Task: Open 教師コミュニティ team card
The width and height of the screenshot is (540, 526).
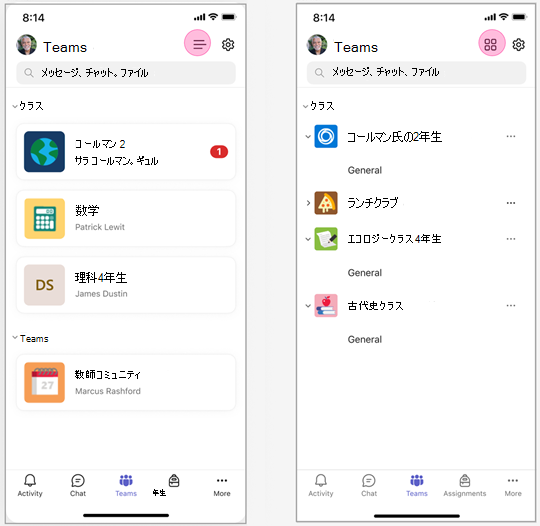Action: pyautogui.click(x=126, y=382)
